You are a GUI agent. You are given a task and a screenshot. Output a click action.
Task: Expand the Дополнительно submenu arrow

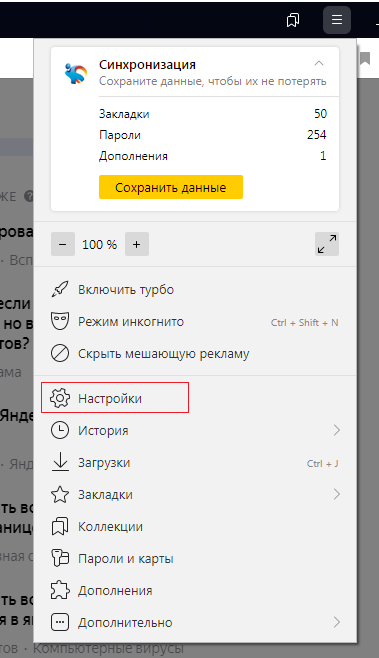point(336,622)
